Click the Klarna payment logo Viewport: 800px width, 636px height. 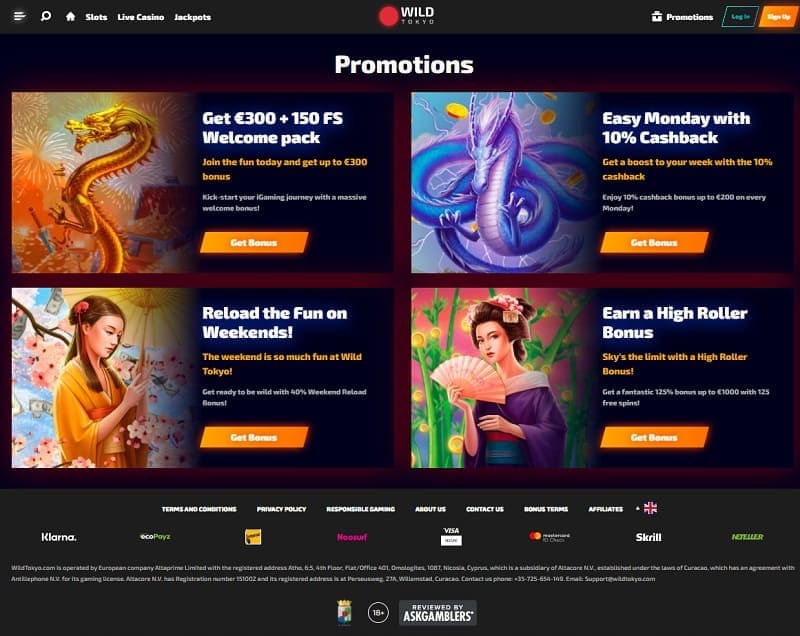click(x=59, y=537)
